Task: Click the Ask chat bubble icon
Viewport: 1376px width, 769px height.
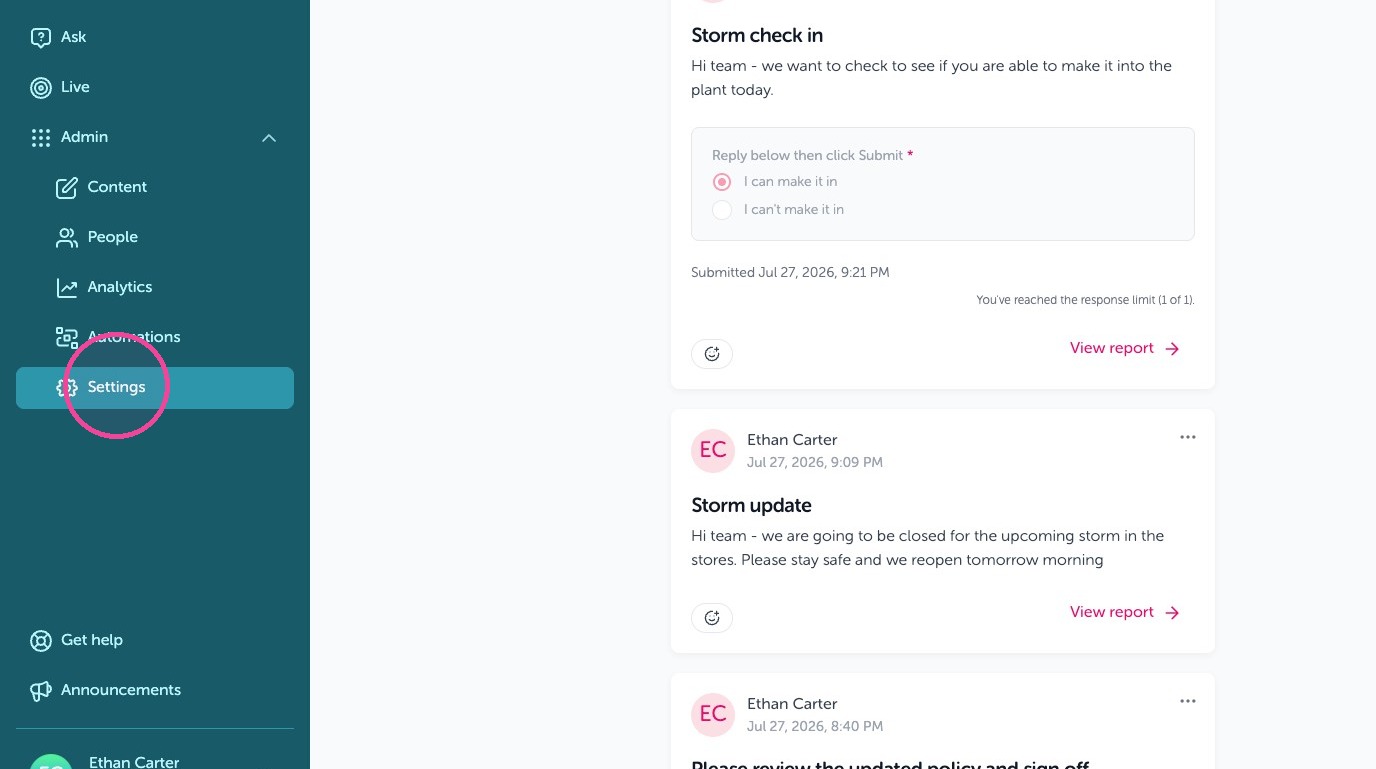Action: pos(41,37)
